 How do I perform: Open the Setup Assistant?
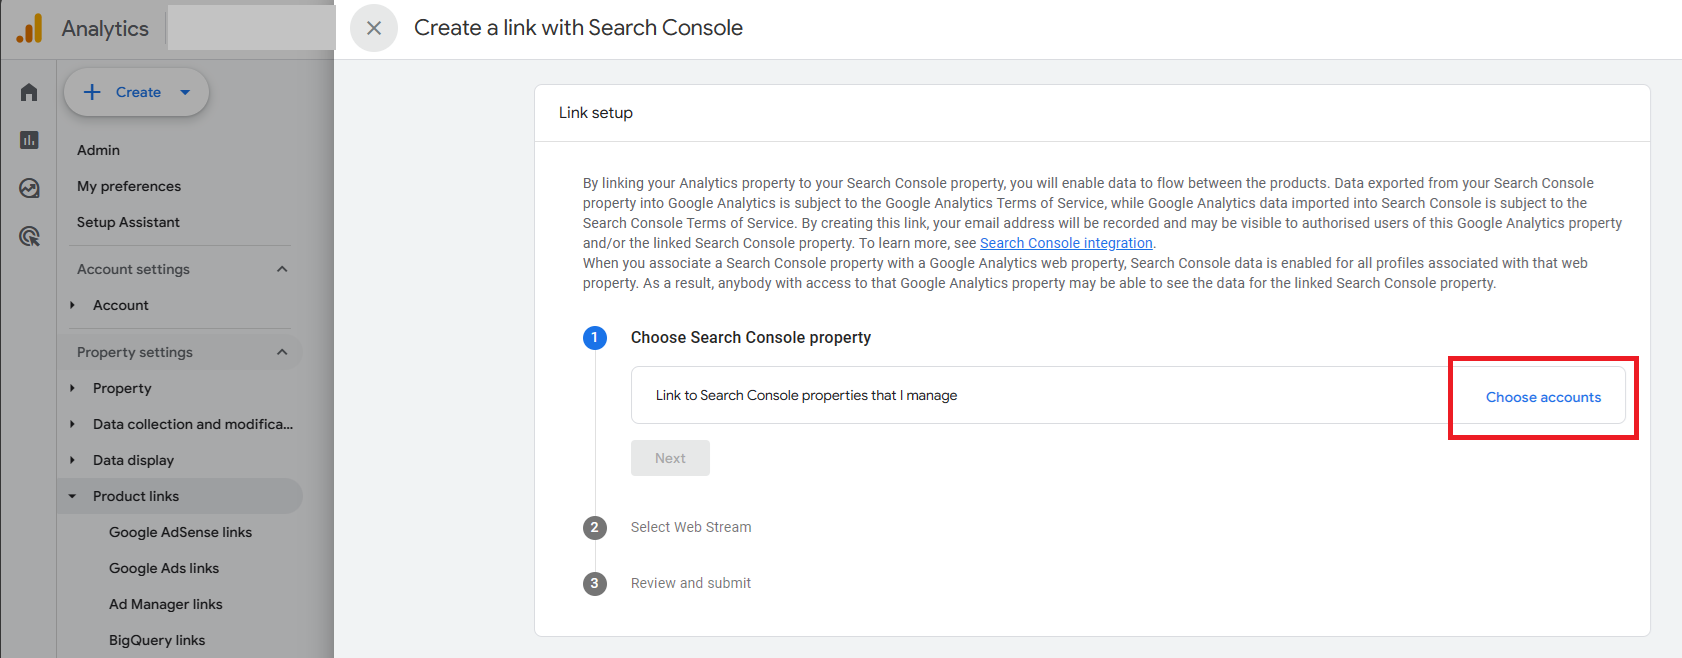tap(128, 222)
